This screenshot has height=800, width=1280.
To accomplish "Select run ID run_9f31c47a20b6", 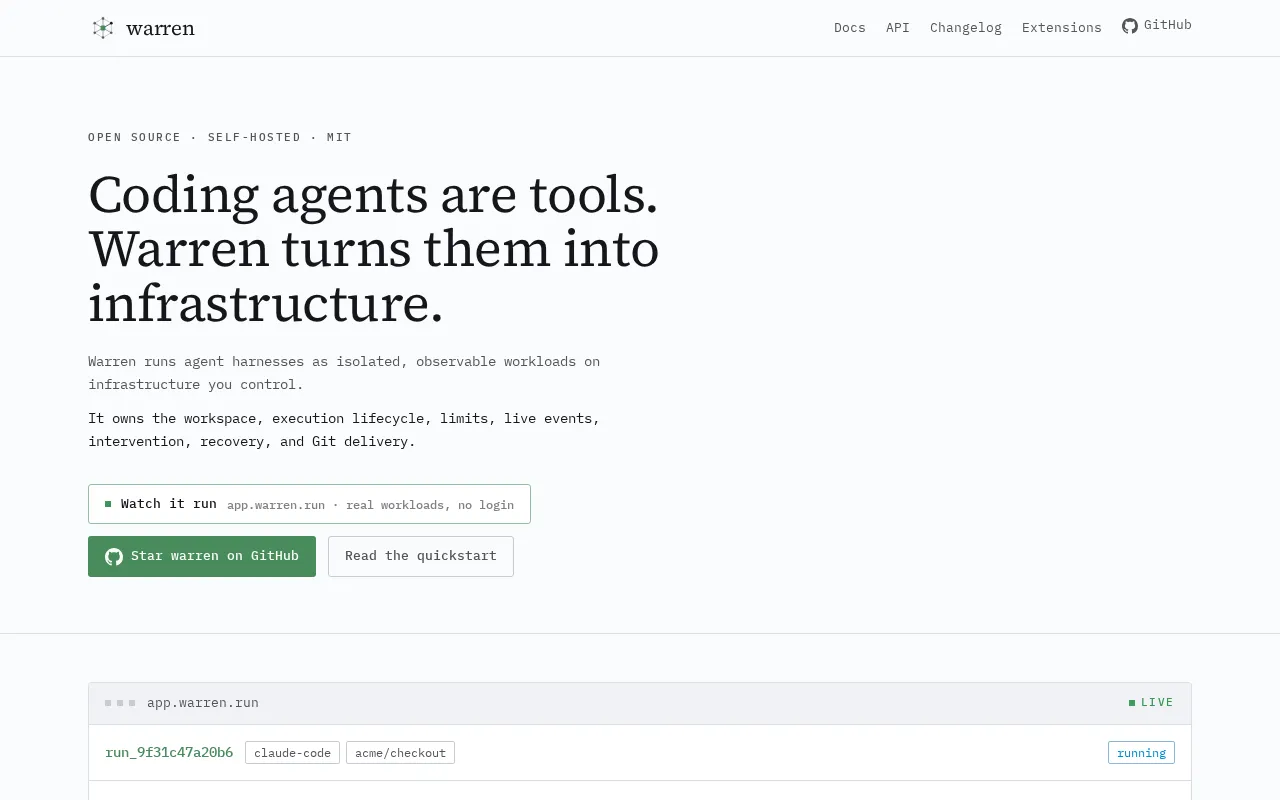I will click(169, 752).
